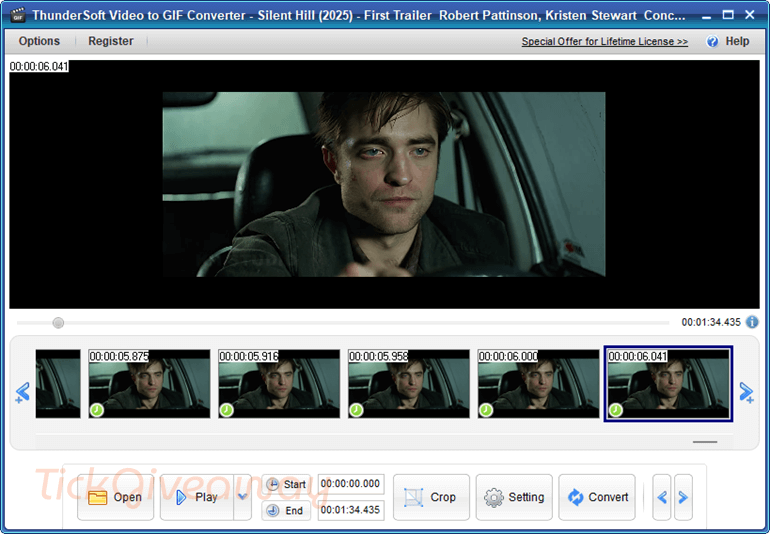Screen dimensions: 770x534
Task: Select the highlighted frame thumbnail at 00:00:06.041
Action: (x=668, y=384)
